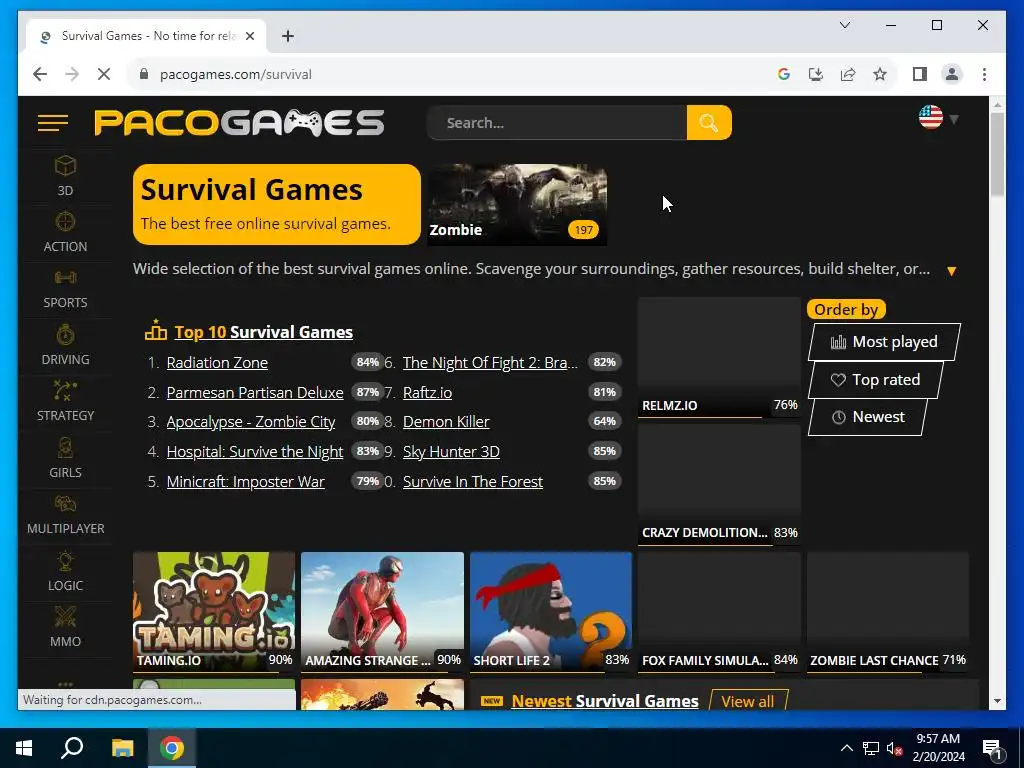
Task: Open File Explorer from the taskbar
Action: pyautogui.click(x=122, y=748)
